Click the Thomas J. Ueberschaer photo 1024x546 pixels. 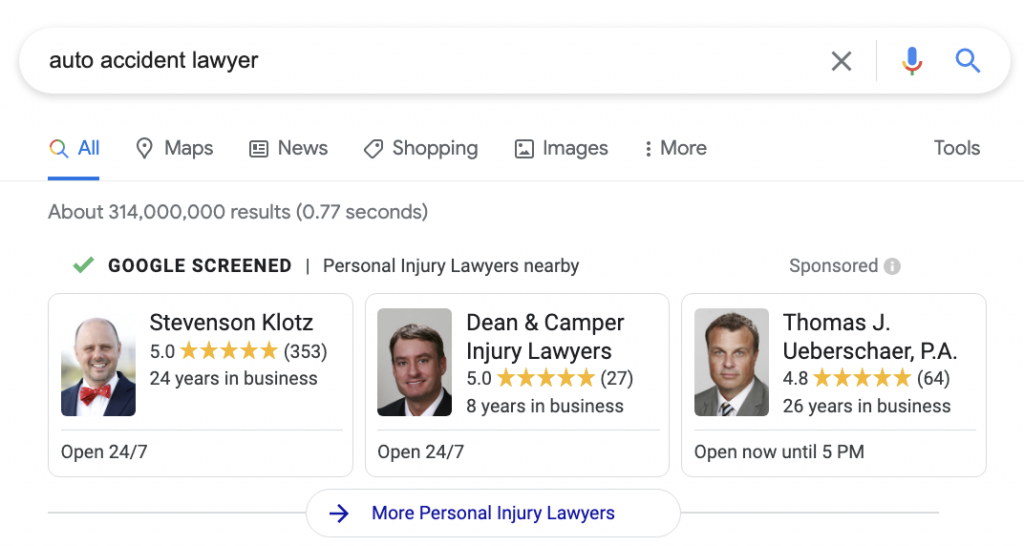(731, 362)
